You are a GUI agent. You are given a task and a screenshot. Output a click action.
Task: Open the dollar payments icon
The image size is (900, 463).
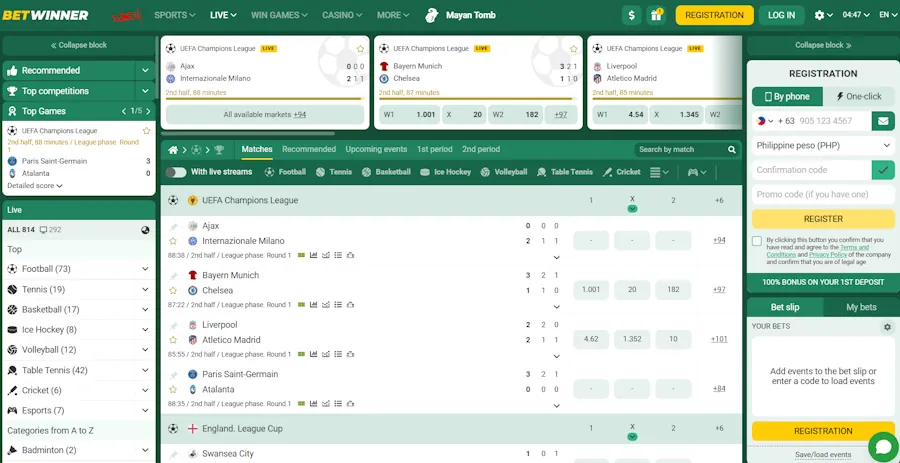631,15
